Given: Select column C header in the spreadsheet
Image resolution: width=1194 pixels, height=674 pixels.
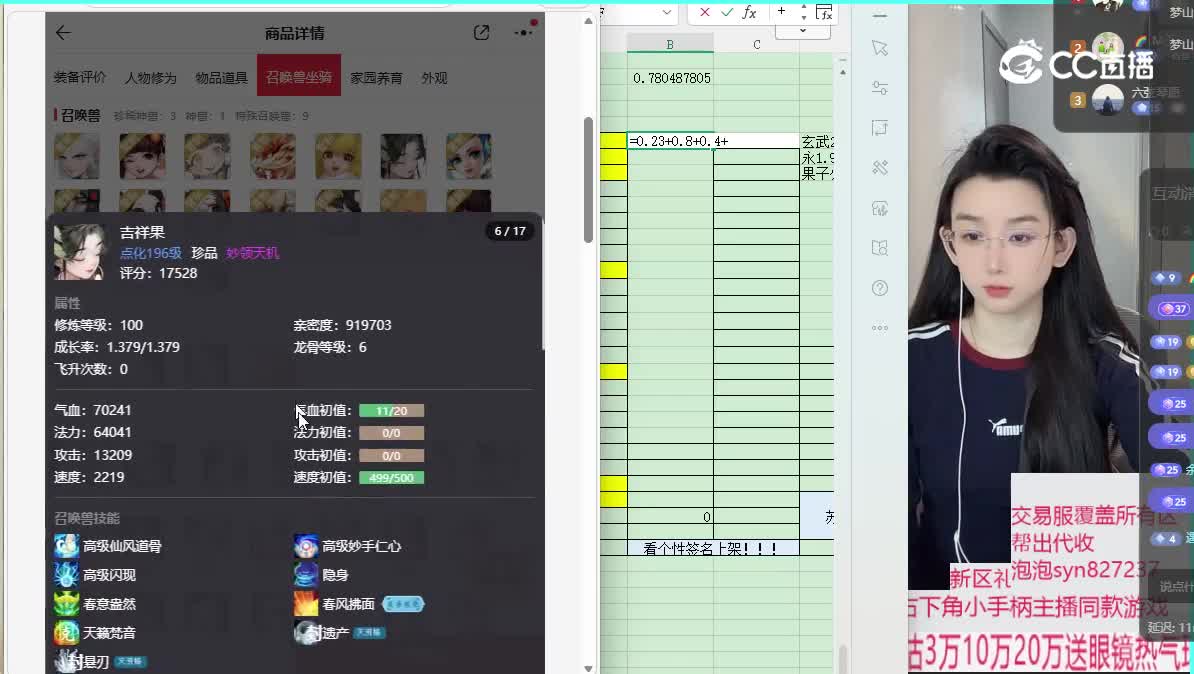Looking at the screenshot, I should click(x=756, y=45).
